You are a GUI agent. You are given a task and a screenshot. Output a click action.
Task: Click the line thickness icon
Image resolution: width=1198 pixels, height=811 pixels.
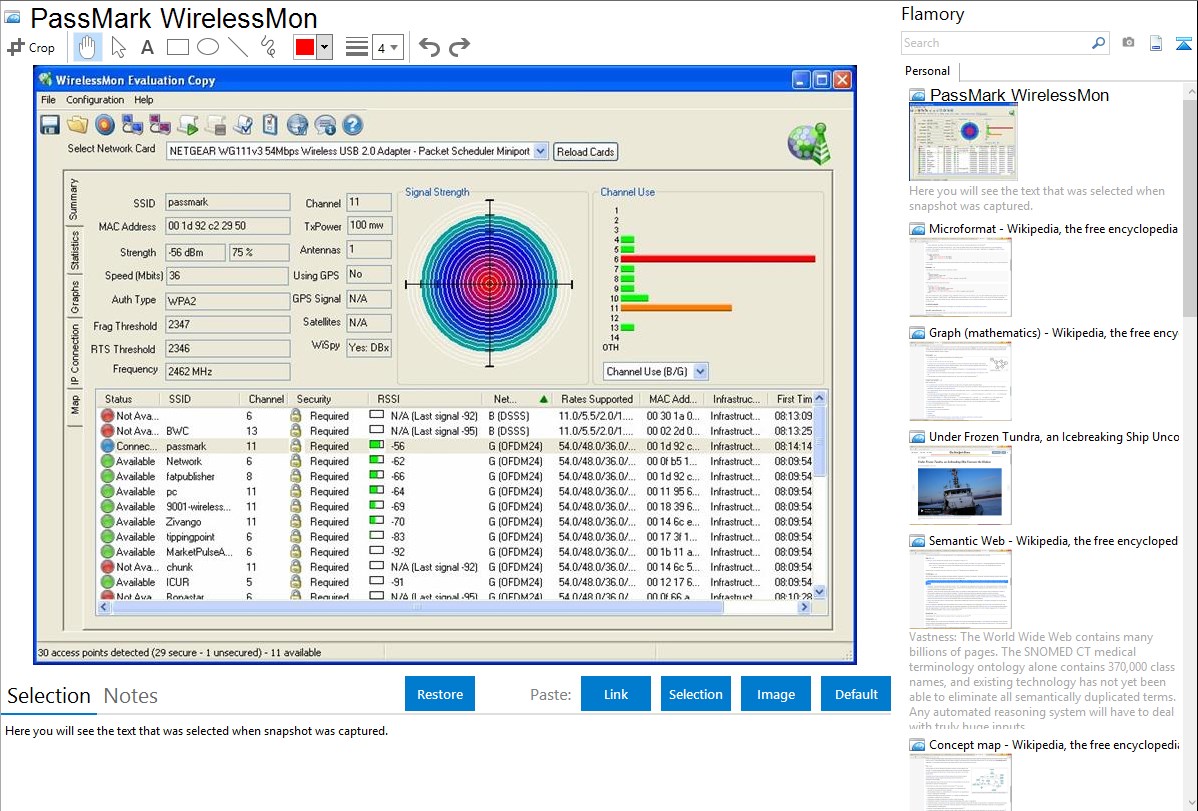coord(357,47)
